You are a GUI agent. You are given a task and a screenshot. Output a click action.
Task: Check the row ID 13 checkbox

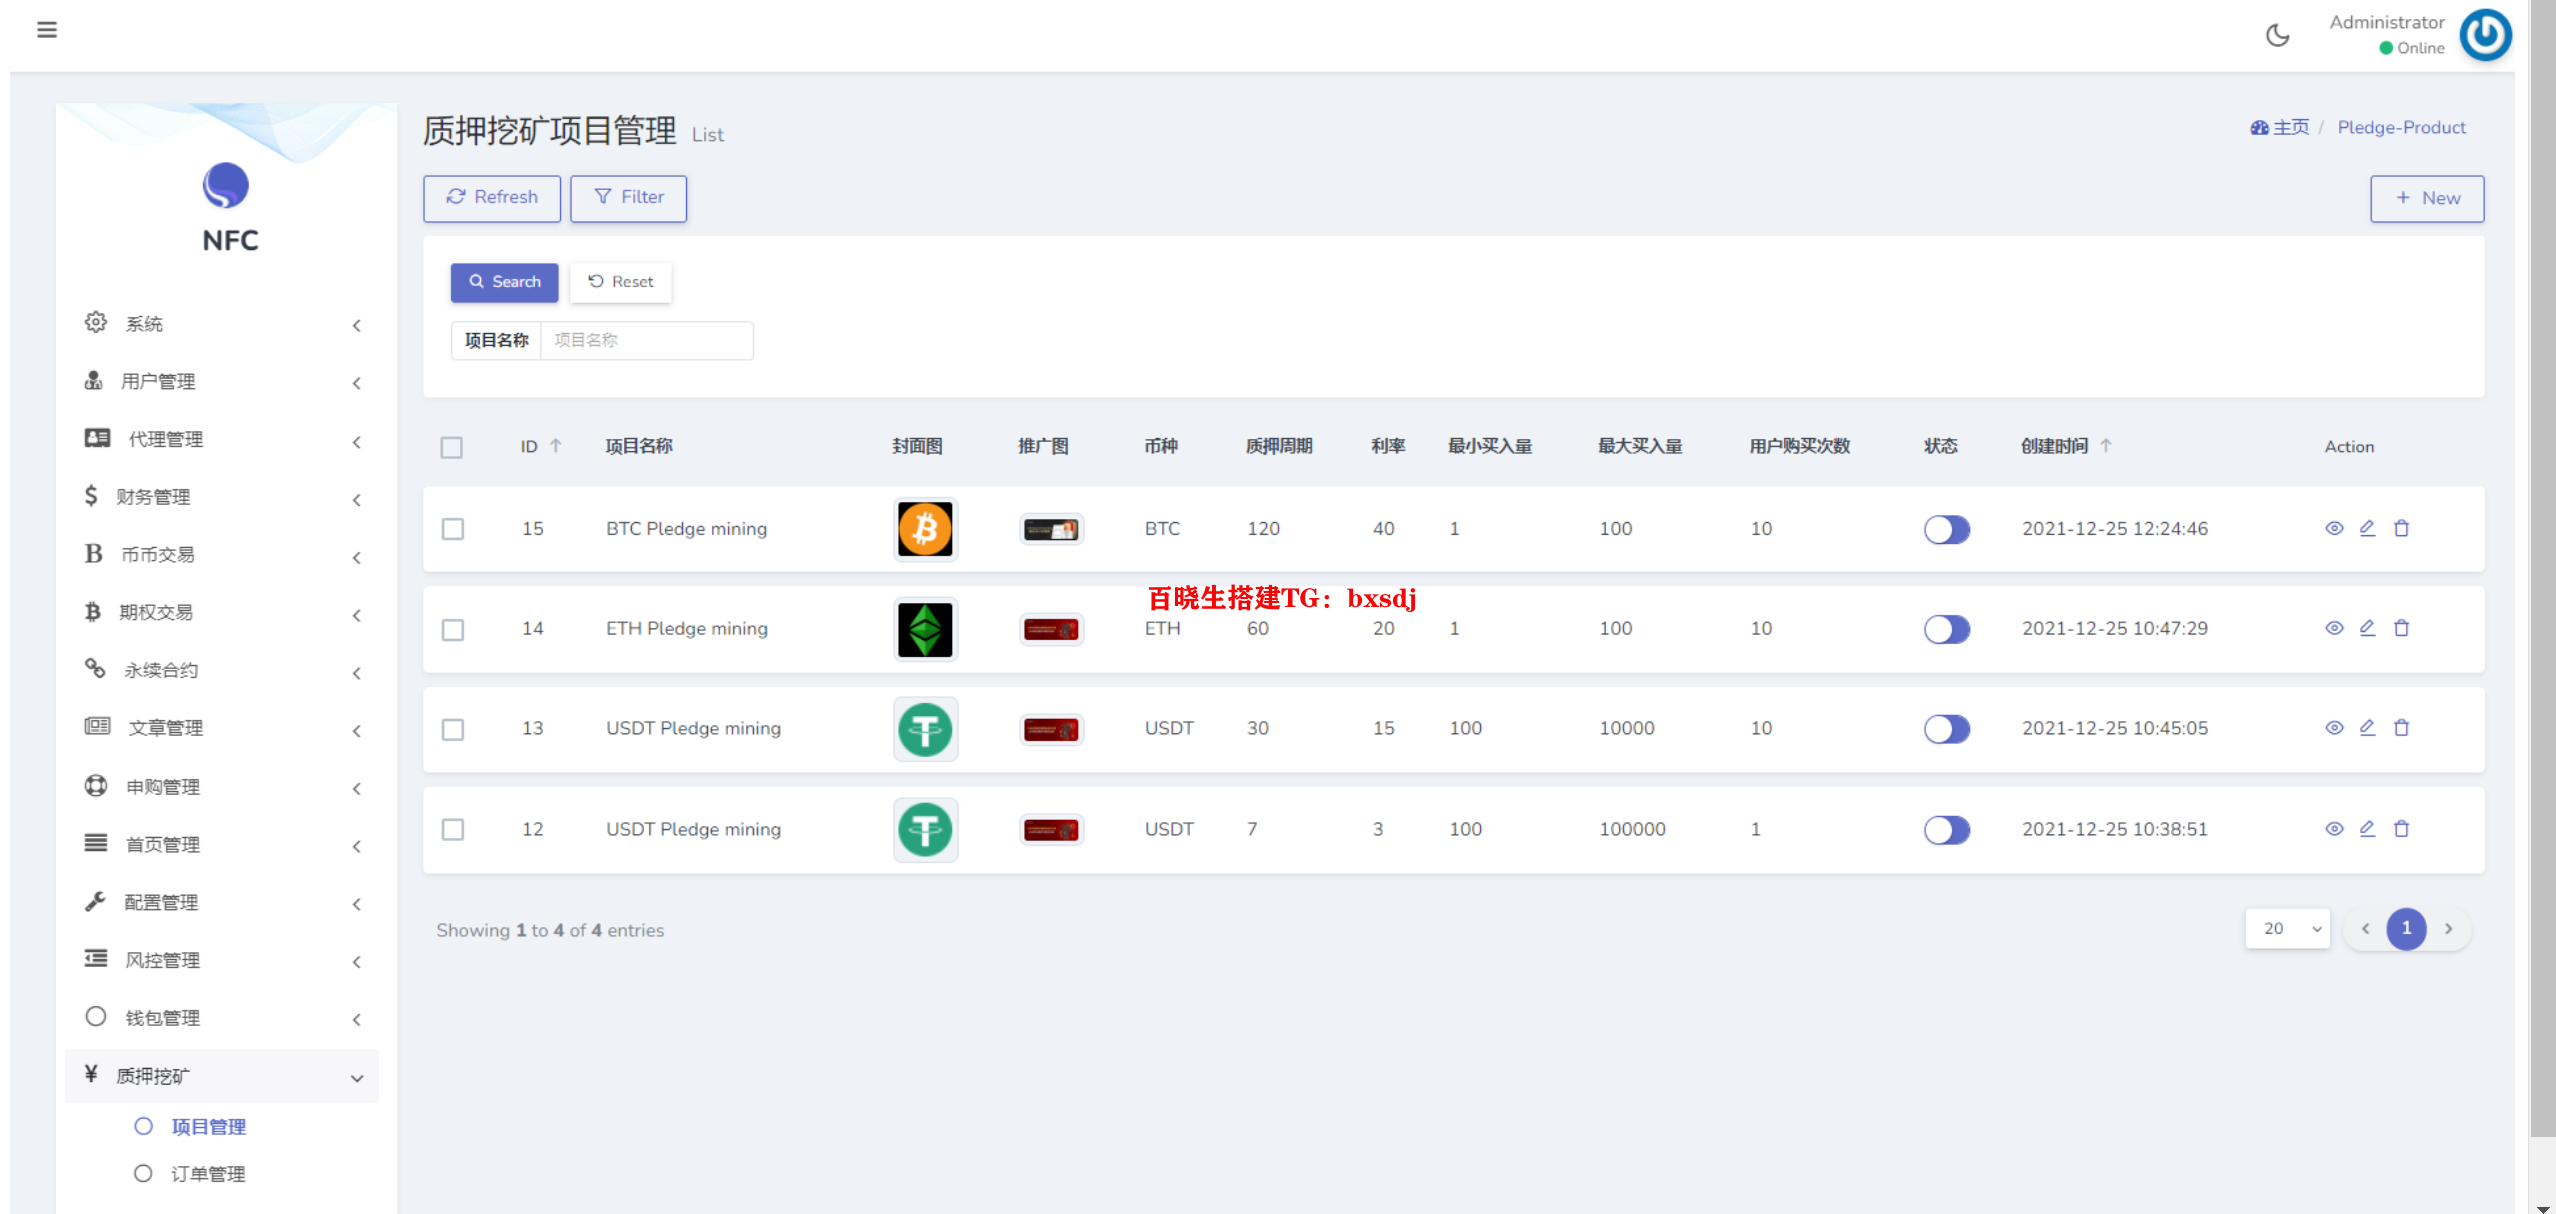click(453, 729)
